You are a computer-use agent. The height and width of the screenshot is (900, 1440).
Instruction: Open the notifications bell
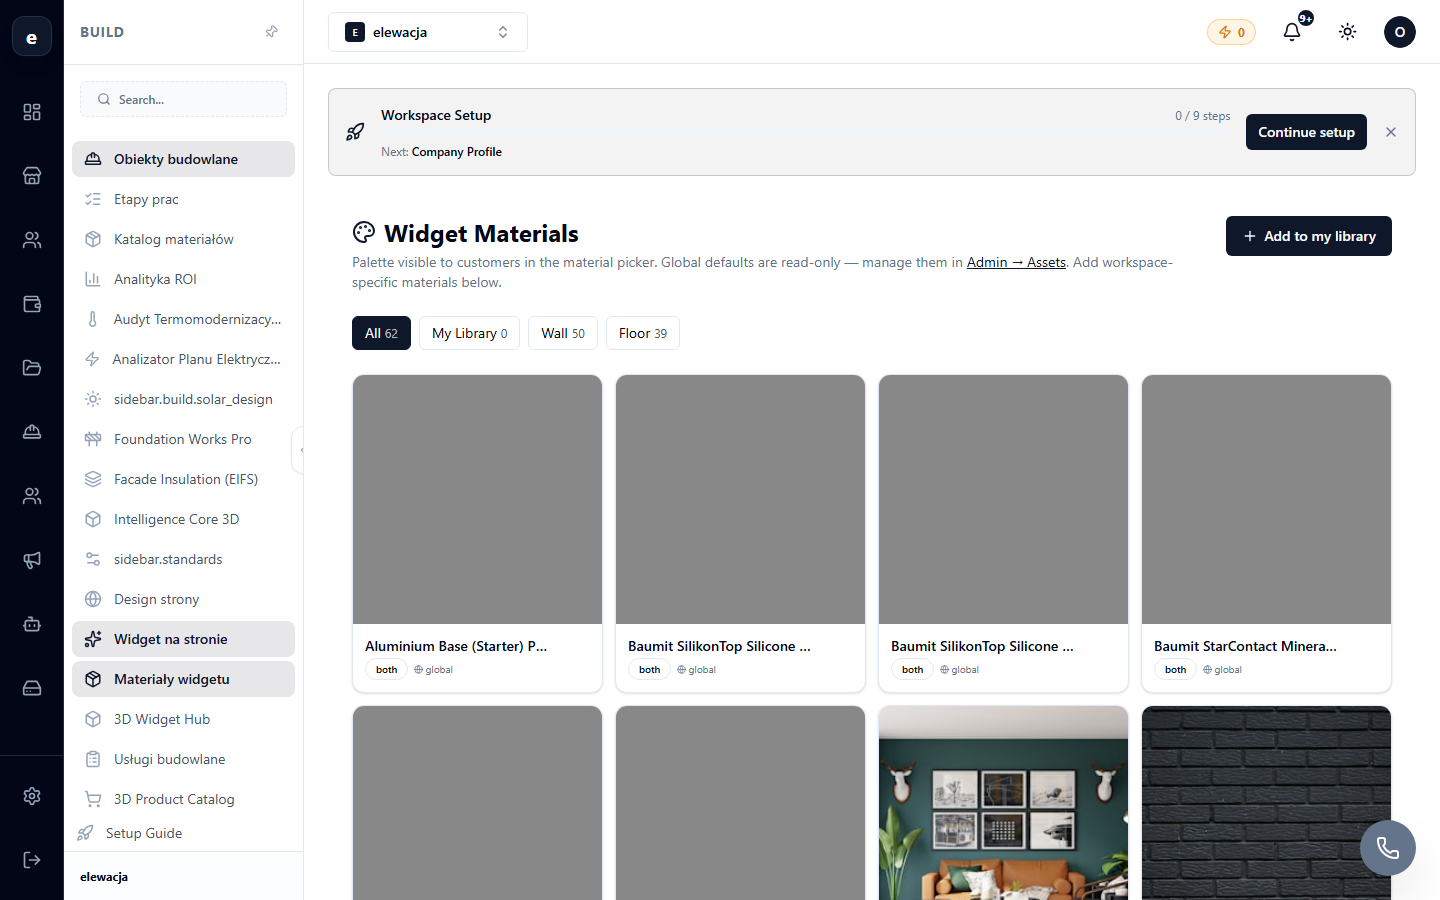[1292, 32]
